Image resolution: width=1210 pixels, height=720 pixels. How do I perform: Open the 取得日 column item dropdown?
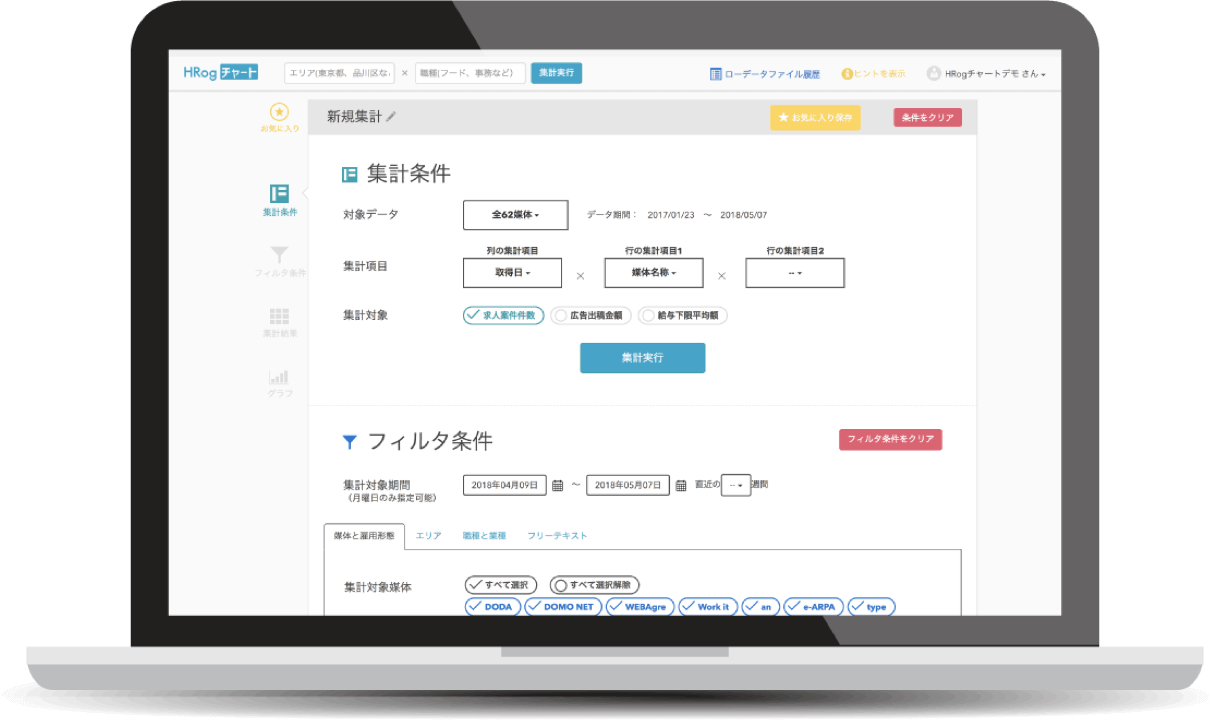(x=512, y=273)
